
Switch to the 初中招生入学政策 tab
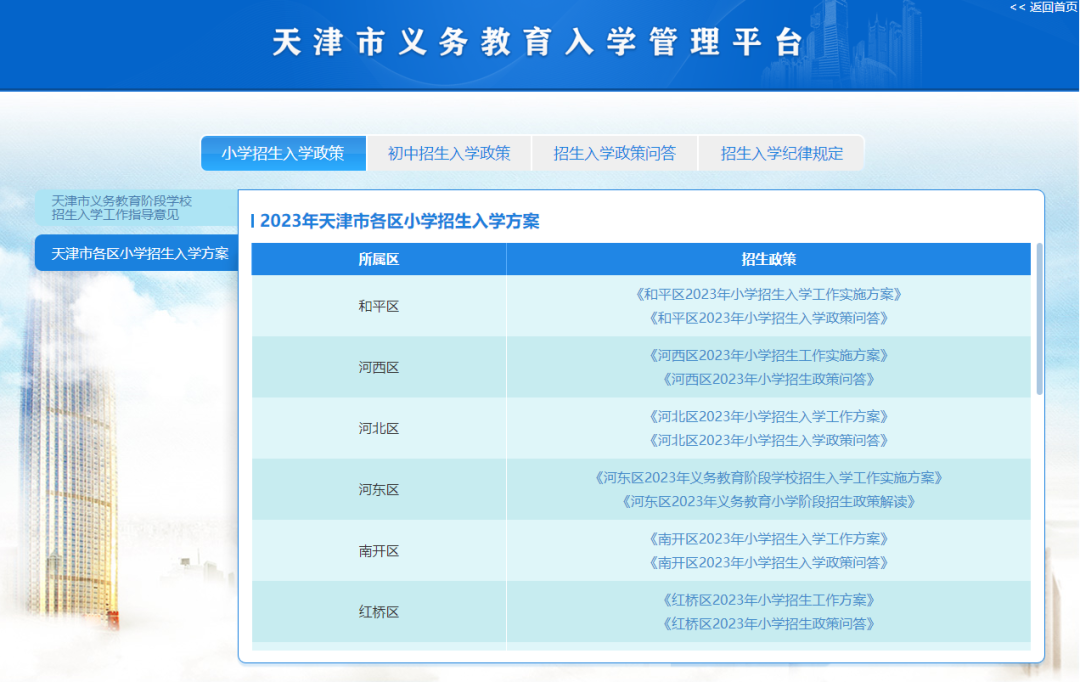(449, 153)
